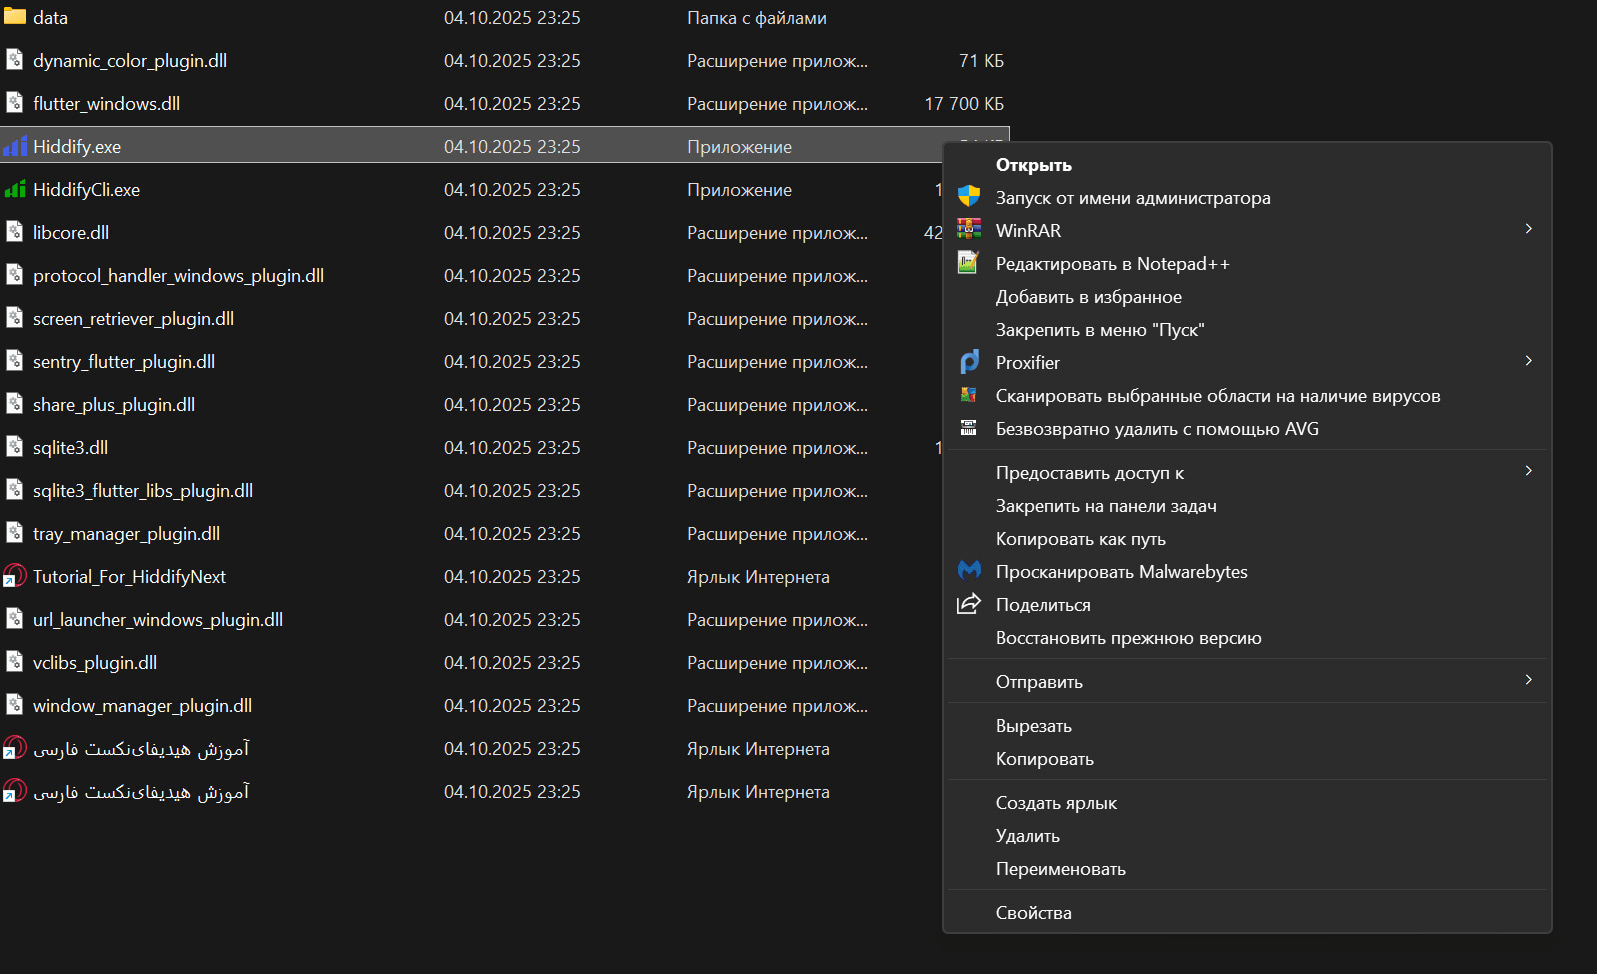
Task: Select Копировать как путь menu entry
Action: pos(1080,539)
